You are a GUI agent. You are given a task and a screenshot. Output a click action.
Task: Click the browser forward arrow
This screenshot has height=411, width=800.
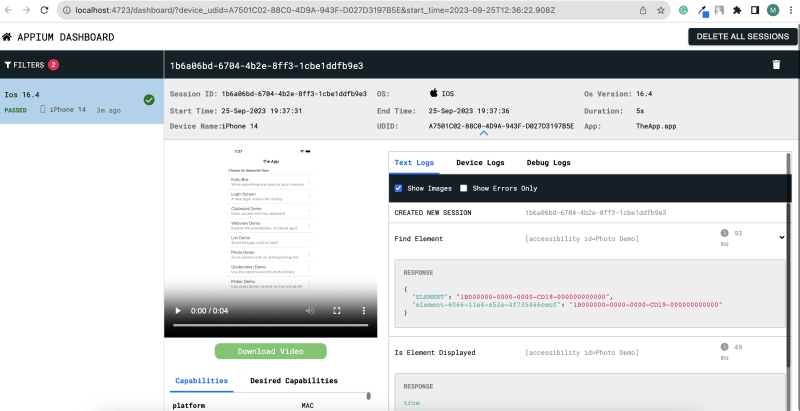(x=27, y=10)
